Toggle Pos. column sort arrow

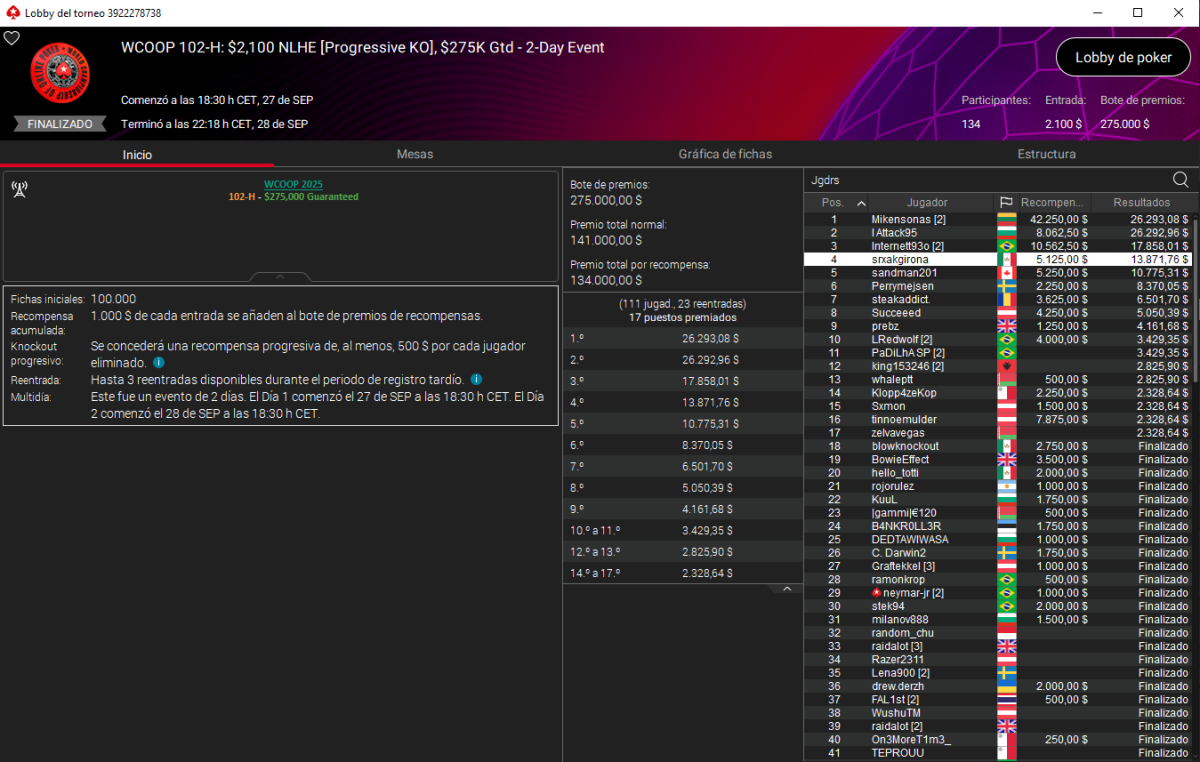[x=861, y=203]
